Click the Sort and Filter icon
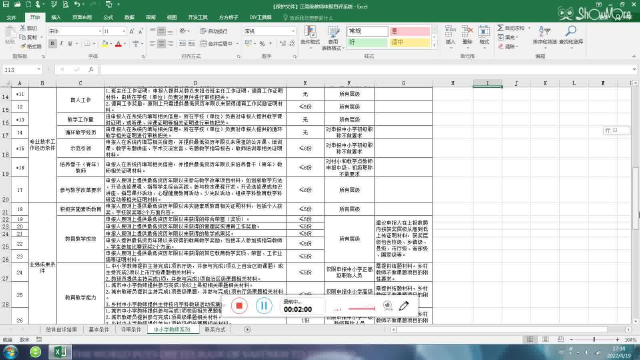The image size is (640, 360). [x=544, y=31]
